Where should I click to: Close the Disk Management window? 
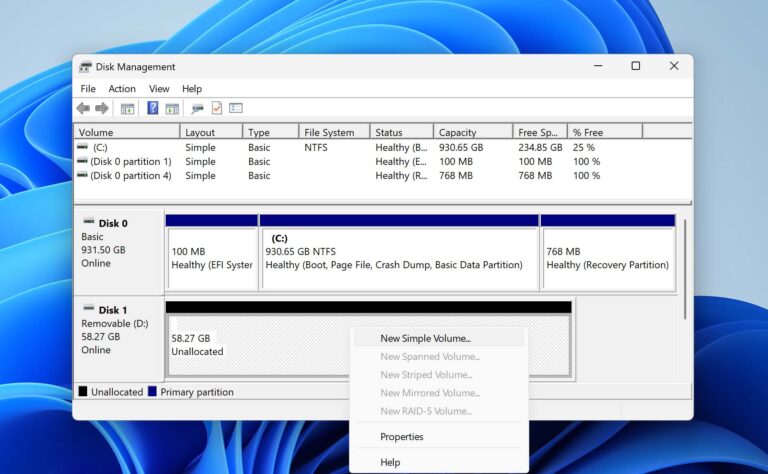point(674,66)
